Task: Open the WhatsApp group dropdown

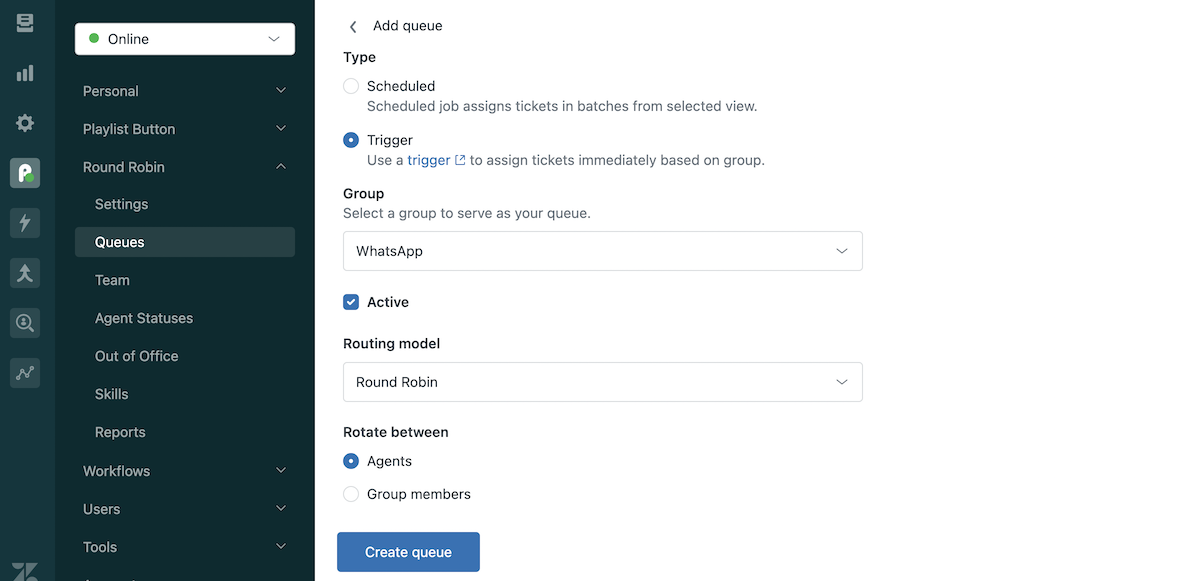Action: click(x=603, y=251)
